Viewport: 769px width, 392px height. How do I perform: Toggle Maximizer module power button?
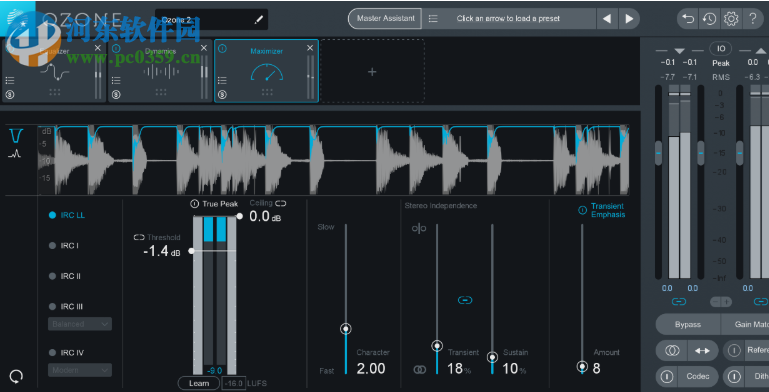pos(222,49)
